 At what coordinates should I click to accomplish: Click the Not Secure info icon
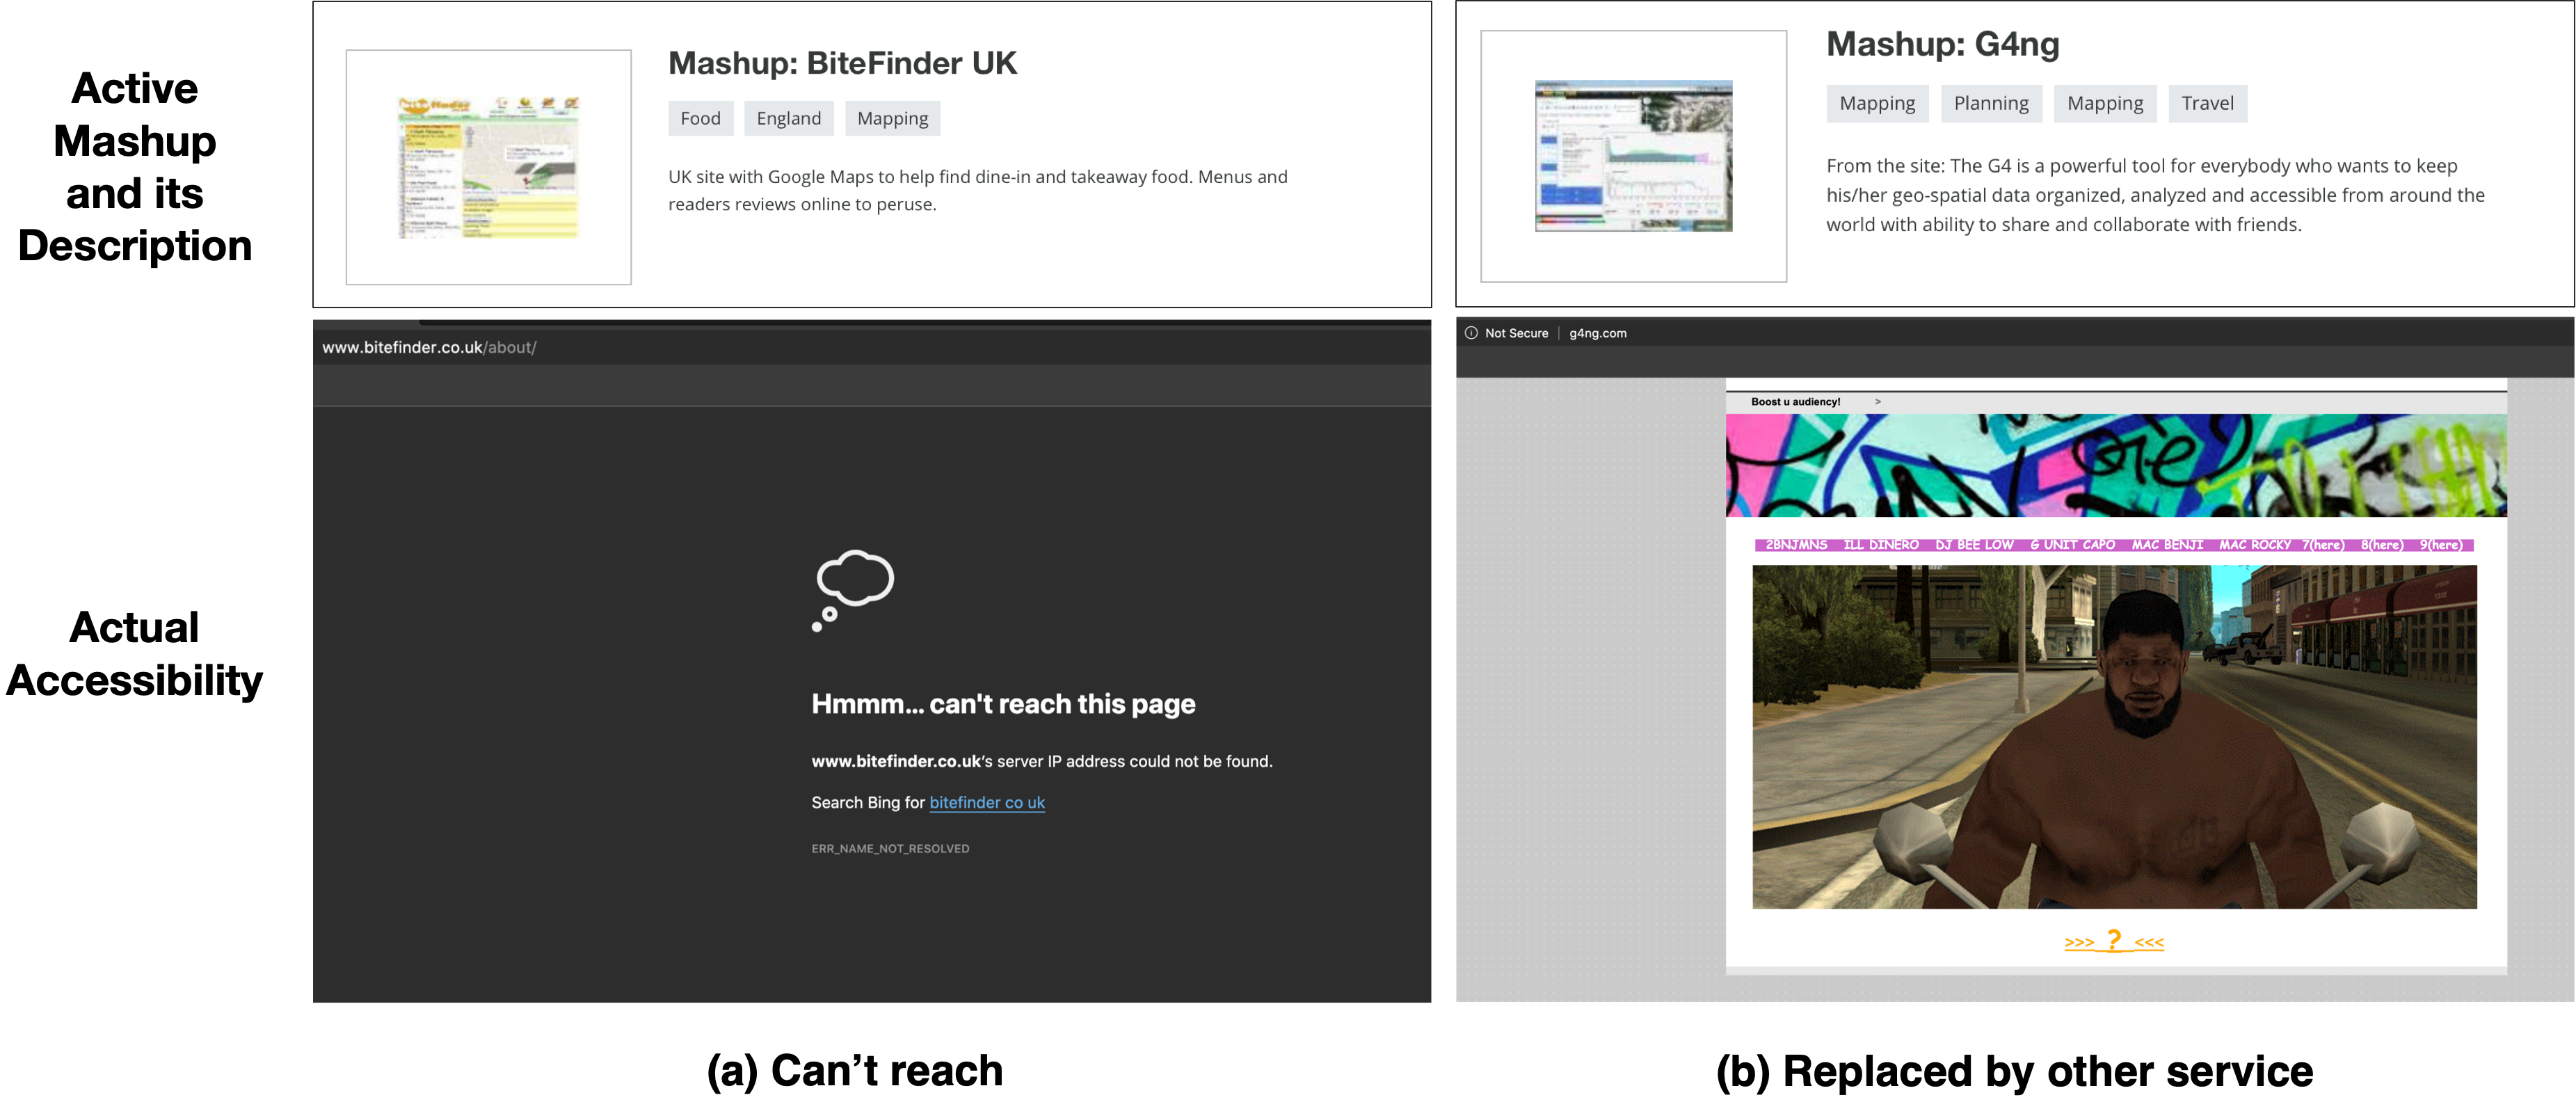pos(1471,333)
